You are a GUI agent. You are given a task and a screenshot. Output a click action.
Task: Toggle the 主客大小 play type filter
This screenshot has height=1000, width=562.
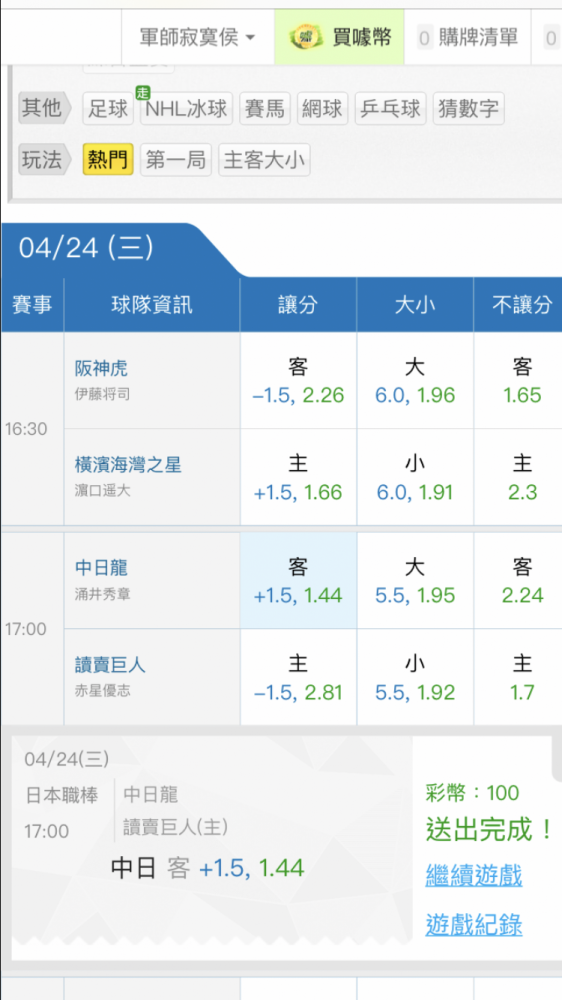tap(264, 159)
